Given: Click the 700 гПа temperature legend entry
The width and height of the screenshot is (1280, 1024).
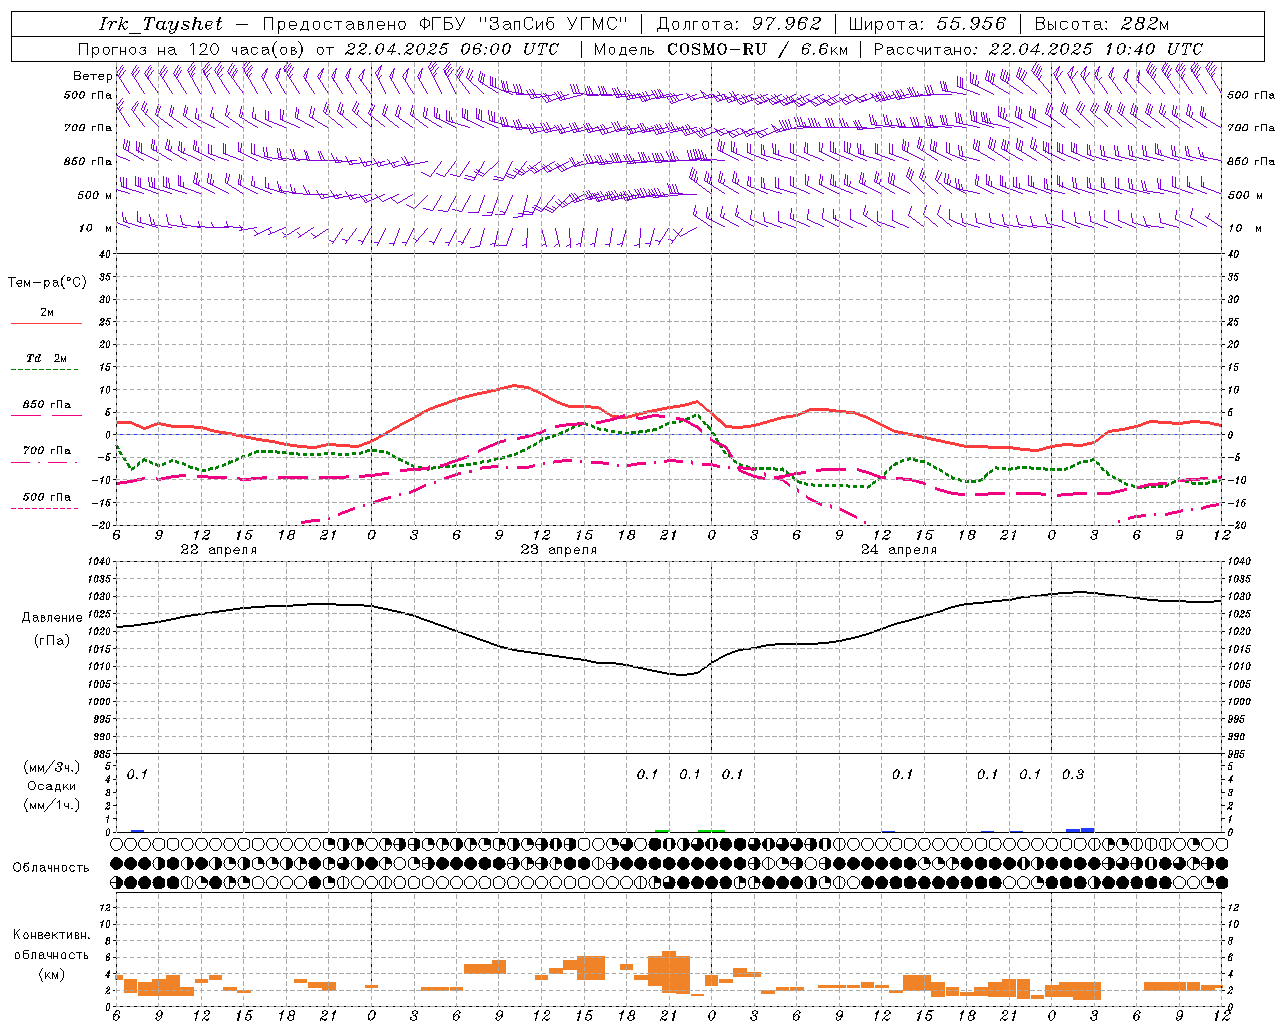Looking at the screenshot, I should click(x=47, y=451).
